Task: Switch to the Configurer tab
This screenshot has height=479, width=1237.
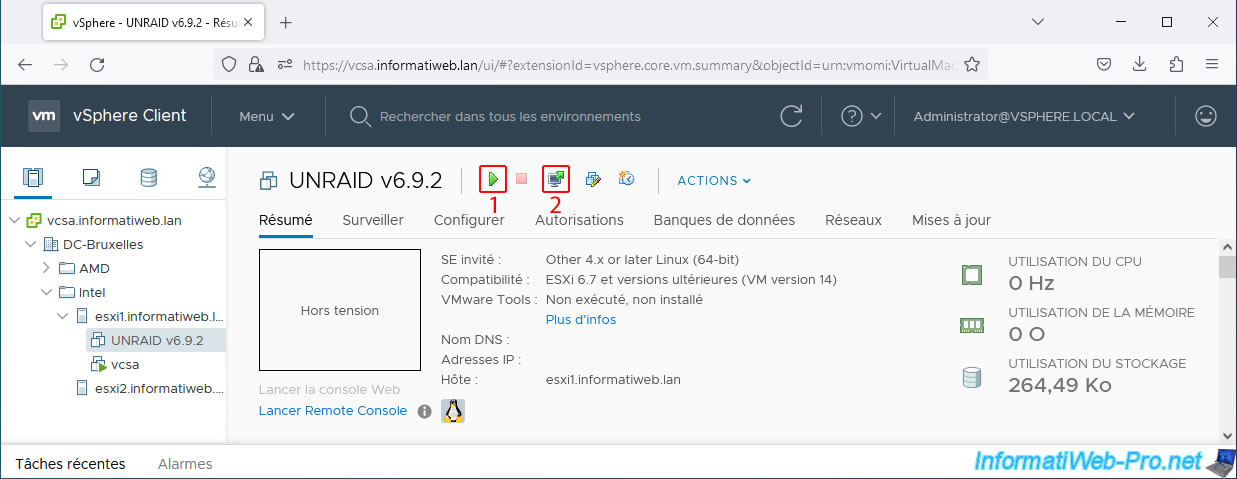Action: (x=469, y=220)
